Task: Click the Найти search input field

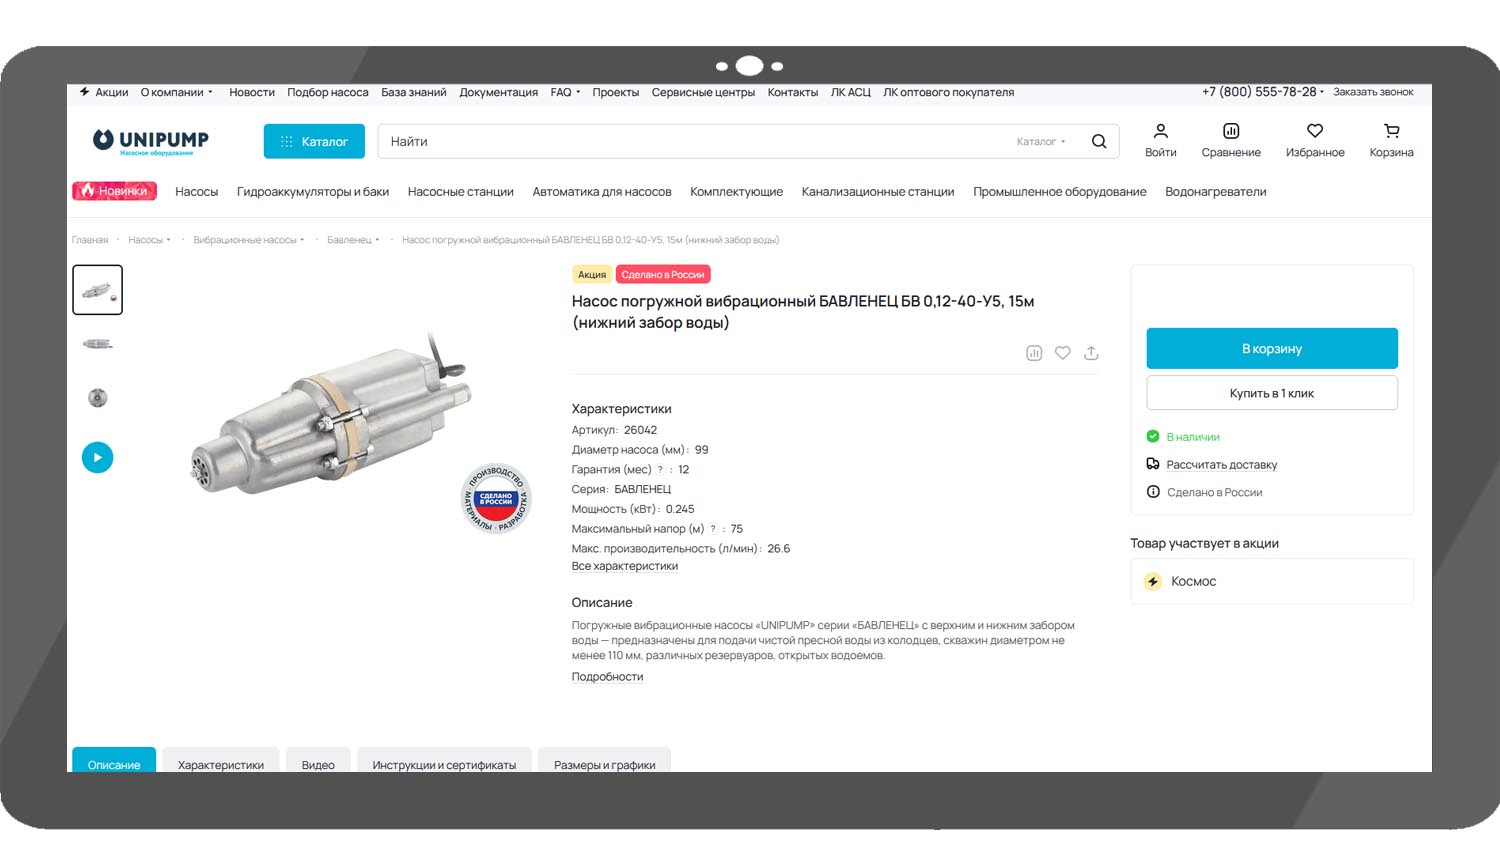Action: pyautogui.click(x=690, y=142)
